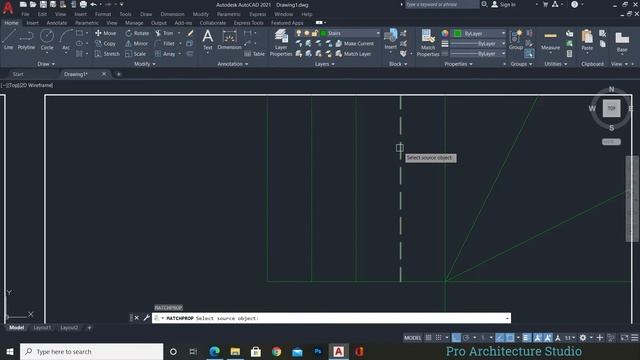Screen dimensions: 640x360
Task: Toggle Clean Screen in status bar
Action: coord(624,338)
